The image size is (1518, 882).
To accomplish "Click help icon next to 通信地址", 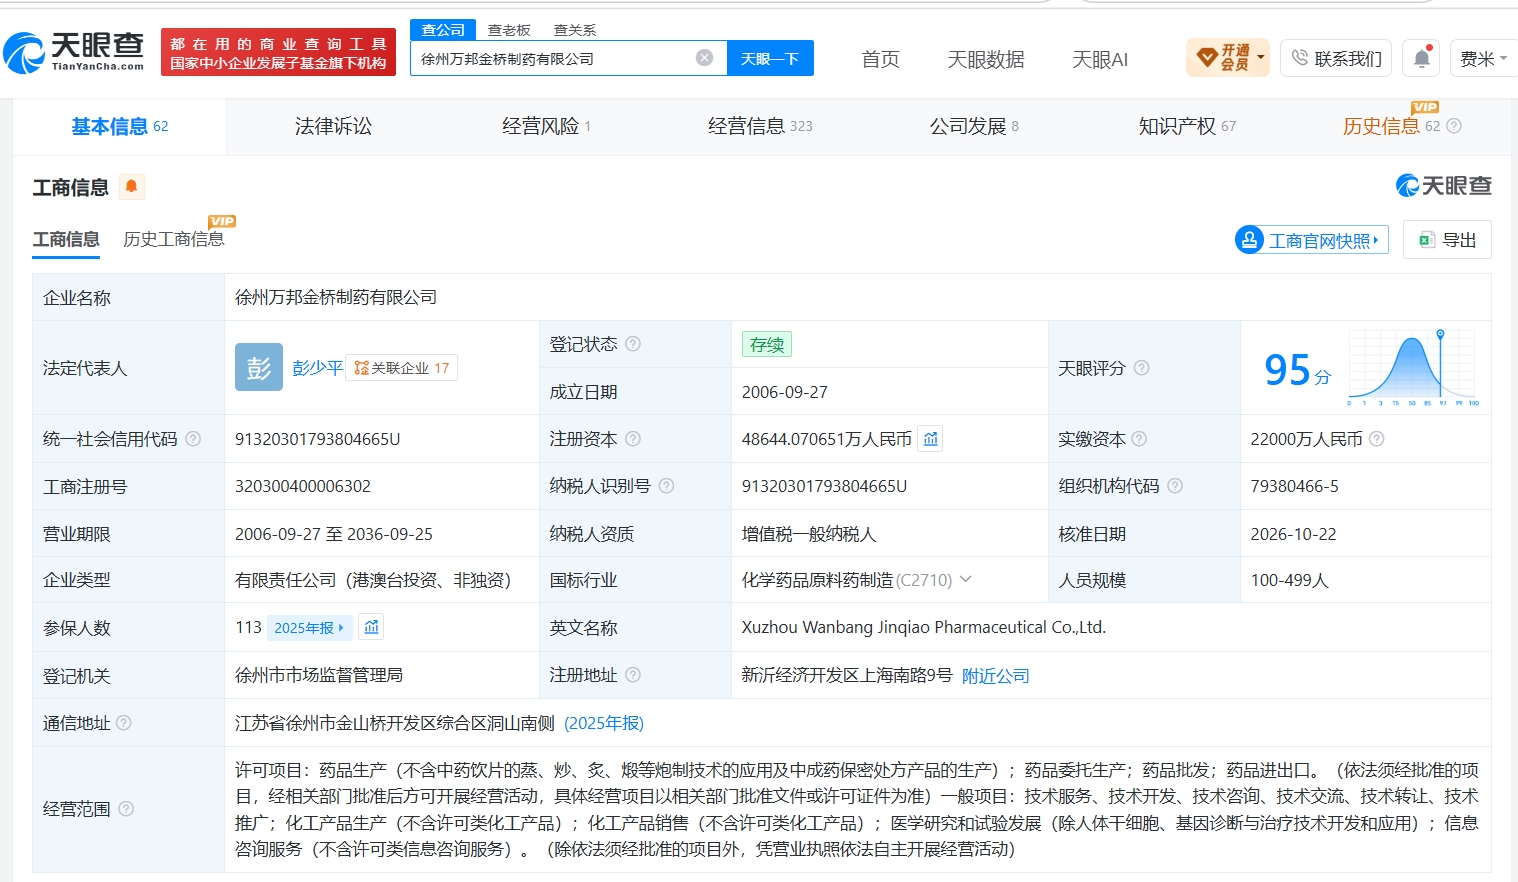I will click(124, 722).
